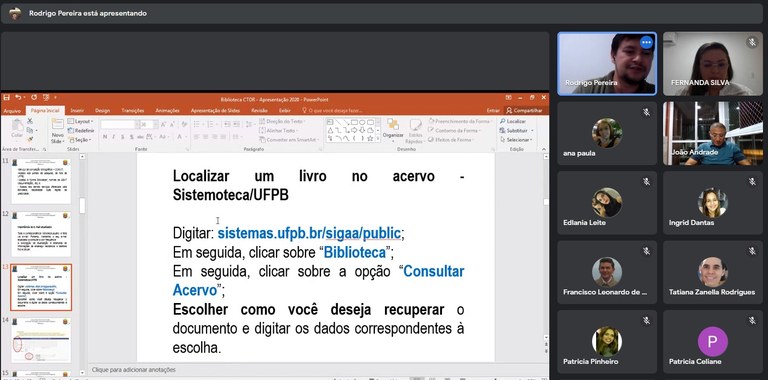The image size is (768, 380).
Task: Click the Bold N formatting icon
Action: point(105,137)
